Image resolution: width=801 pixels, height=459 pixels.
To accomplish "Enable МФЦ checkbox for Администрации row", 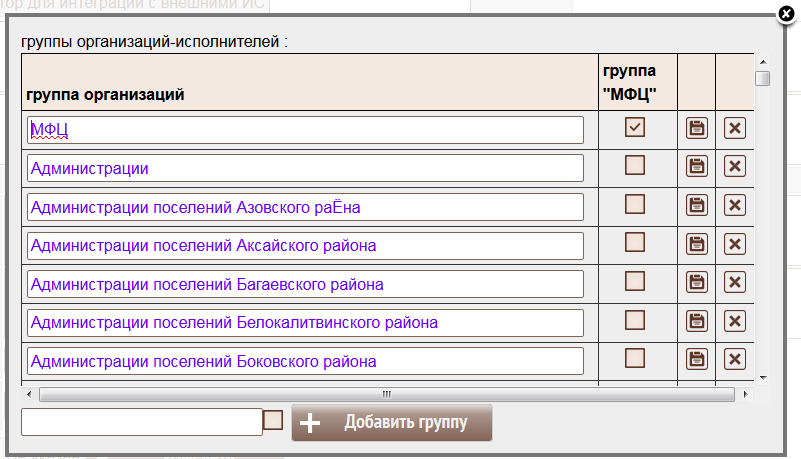I will click(635, 166).
